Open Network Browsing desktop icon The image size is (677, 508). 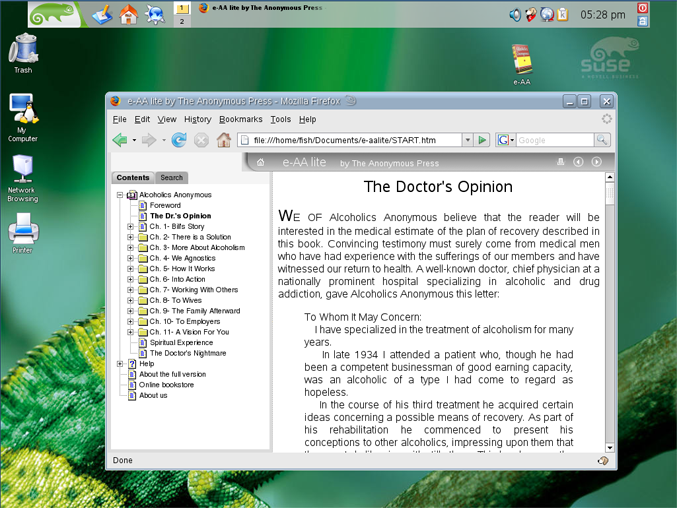(23, 179)
